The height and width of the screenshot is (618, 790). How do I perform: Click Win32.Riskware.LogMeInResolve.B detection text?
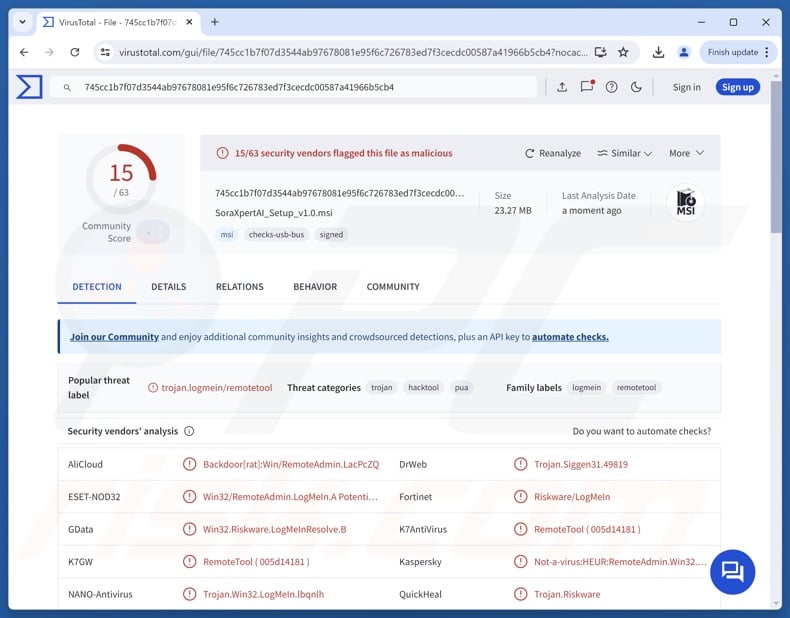[x=275, y=529]
